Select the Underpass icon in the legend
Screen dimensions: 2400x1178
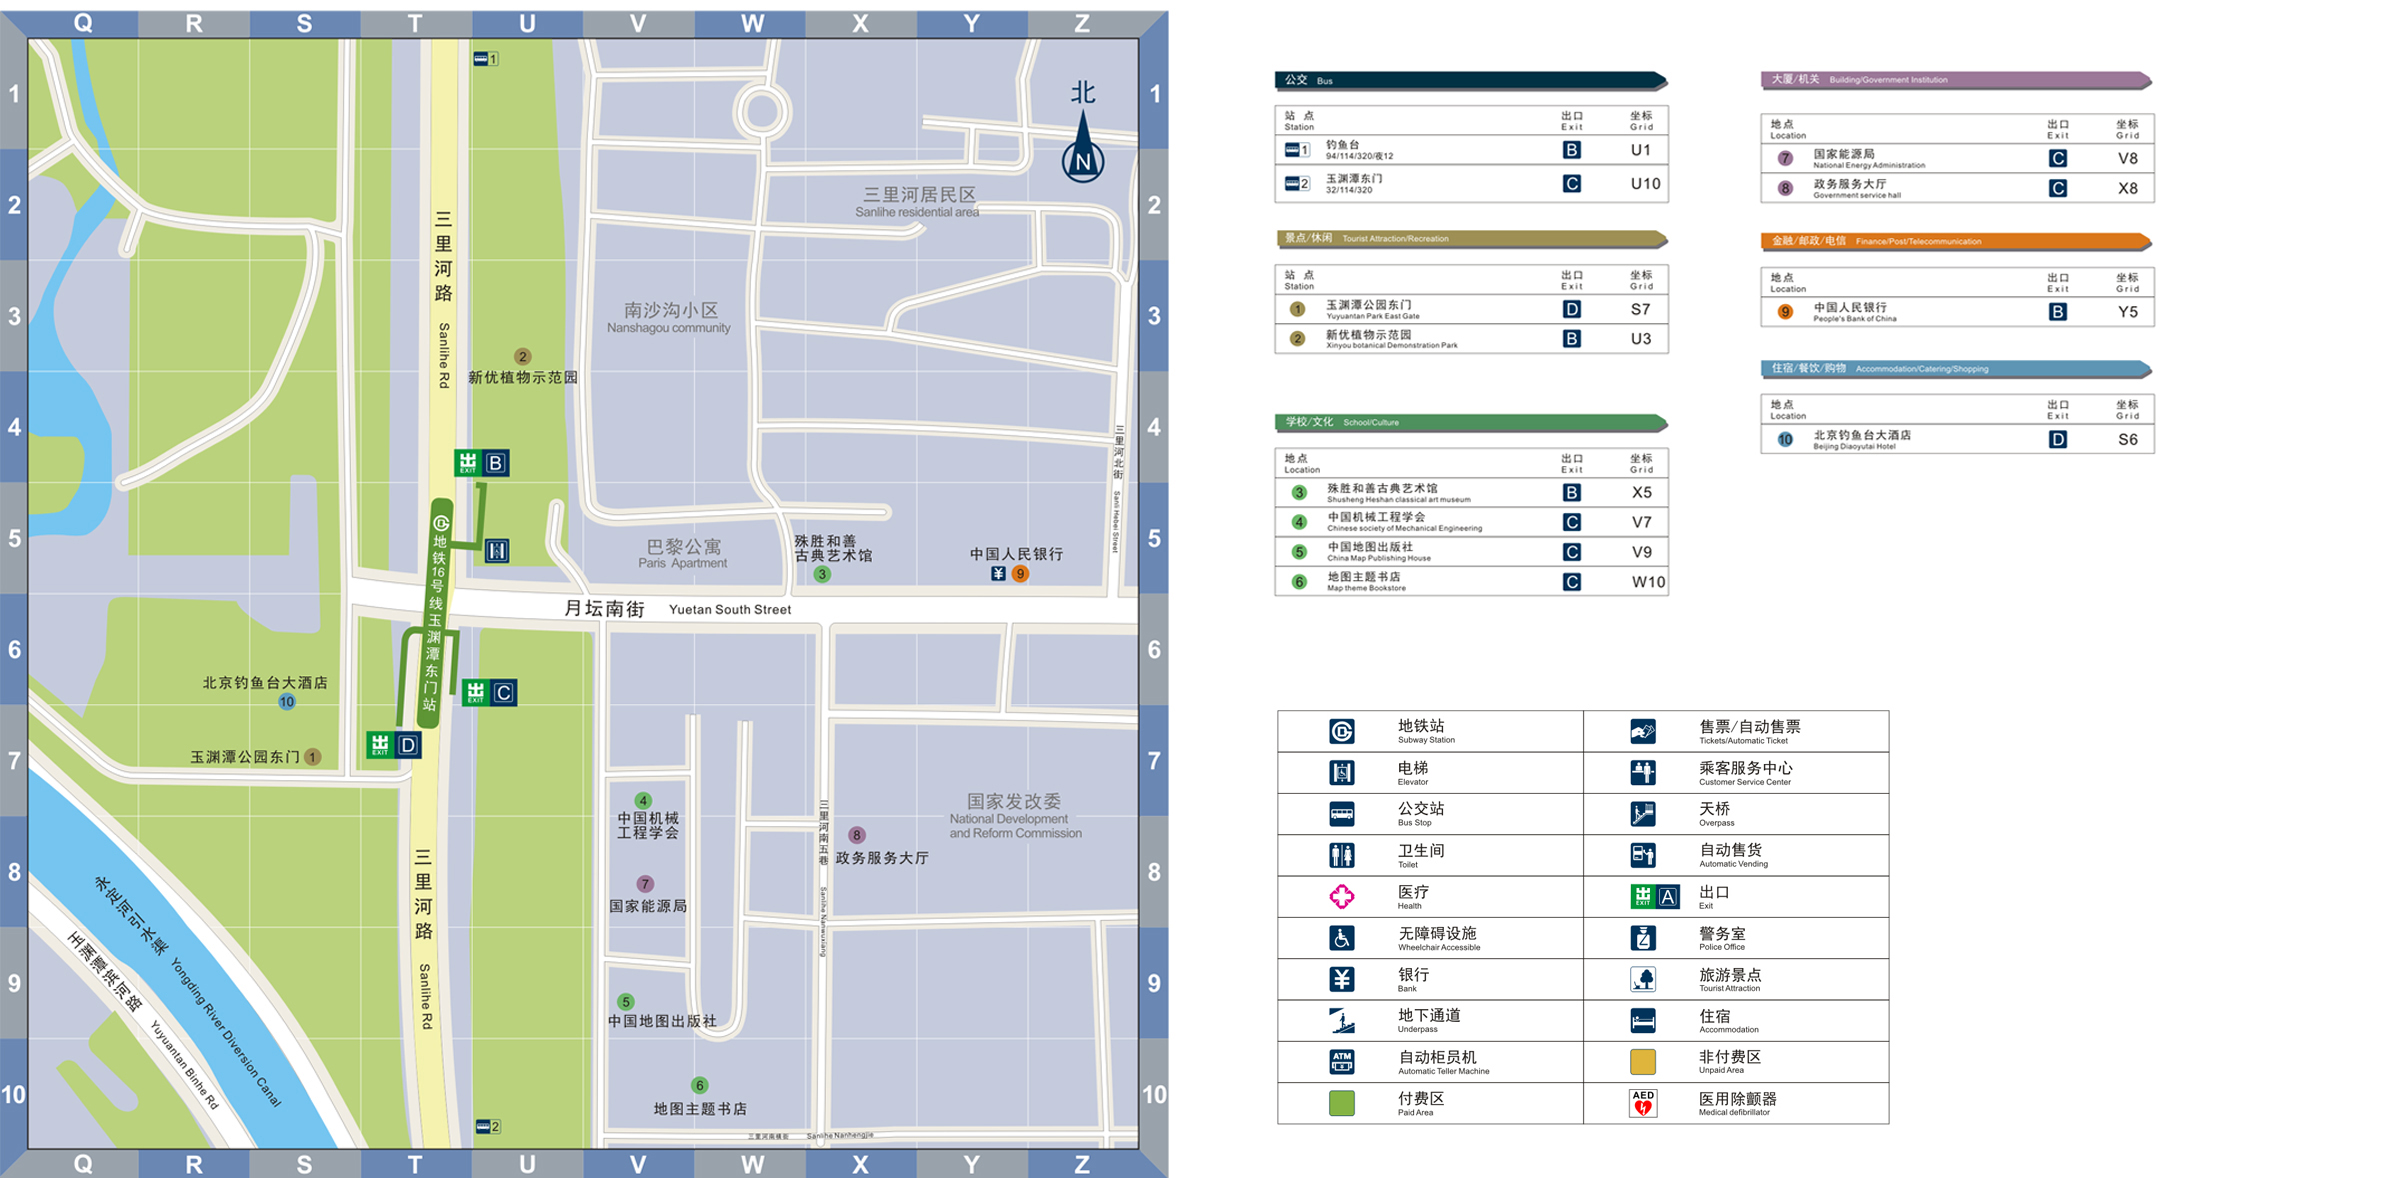tap(1342, 1021)
